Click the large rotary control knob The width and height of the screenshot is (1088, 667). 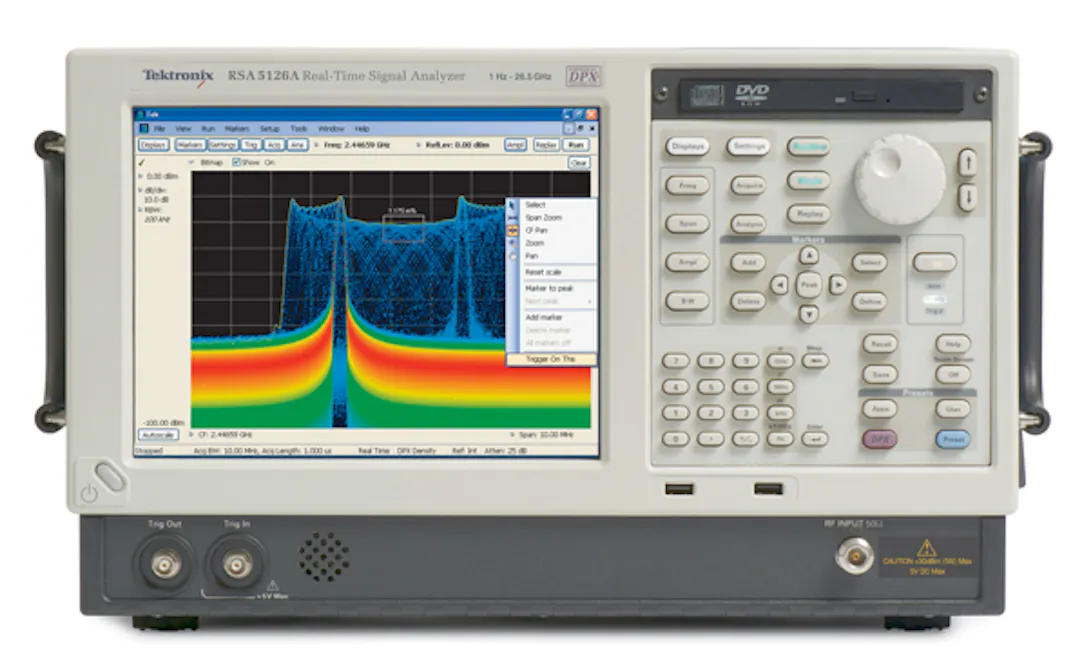(x=899, y=179)
